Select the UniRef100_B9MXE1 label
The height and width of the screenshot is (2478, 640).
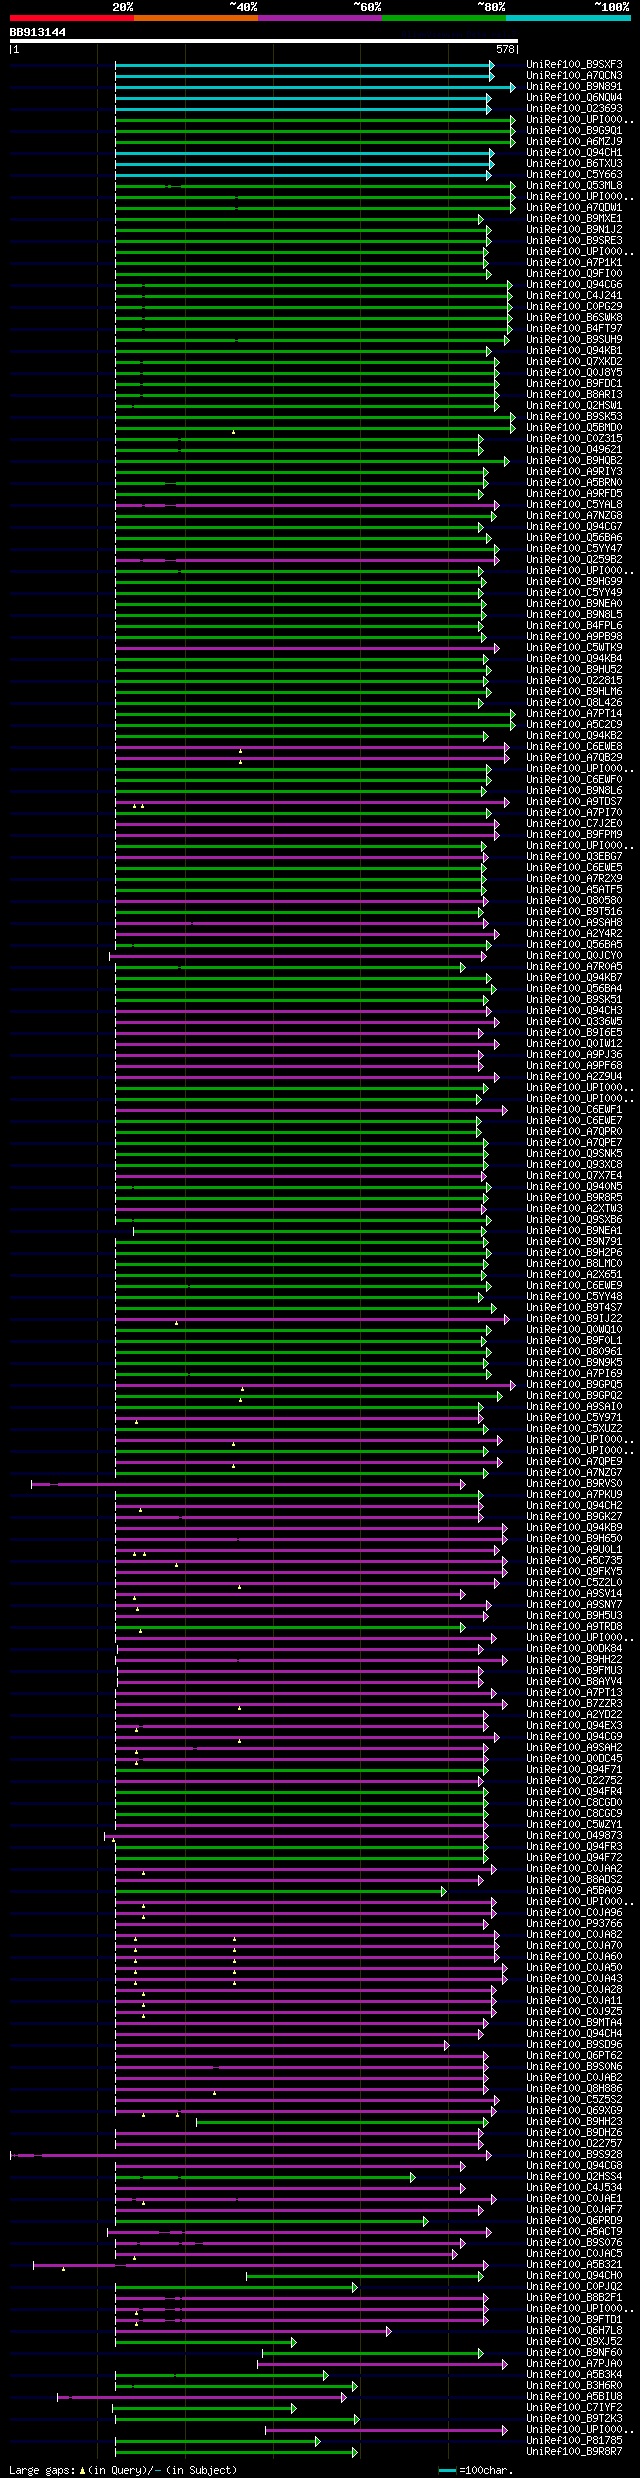(x=574, y=219)
